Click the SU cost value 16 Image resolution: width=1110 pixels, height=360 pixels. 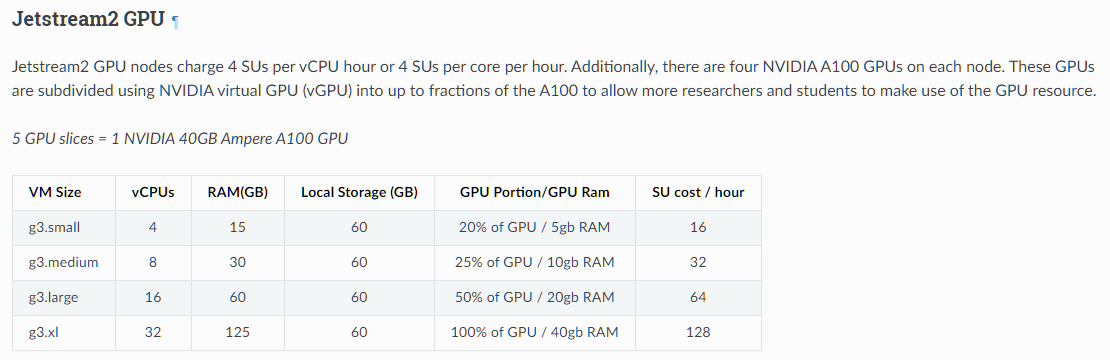[x=698, y=228]
